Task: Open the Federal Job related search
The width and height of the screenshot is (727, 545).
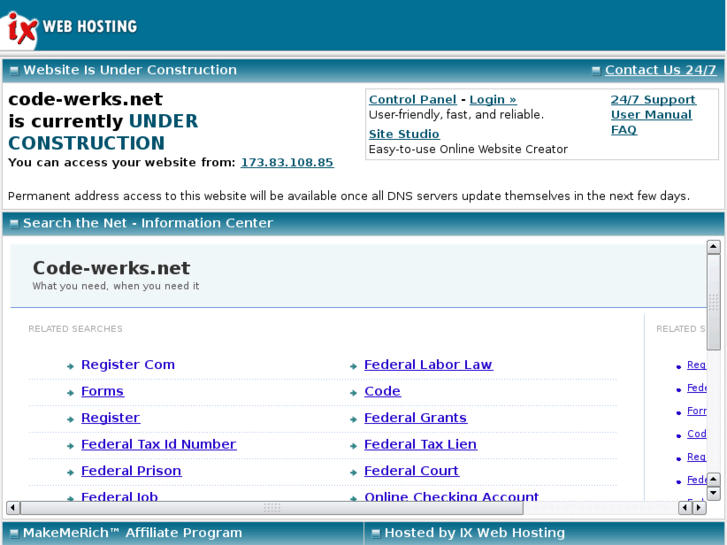Action: click(120, 496)
